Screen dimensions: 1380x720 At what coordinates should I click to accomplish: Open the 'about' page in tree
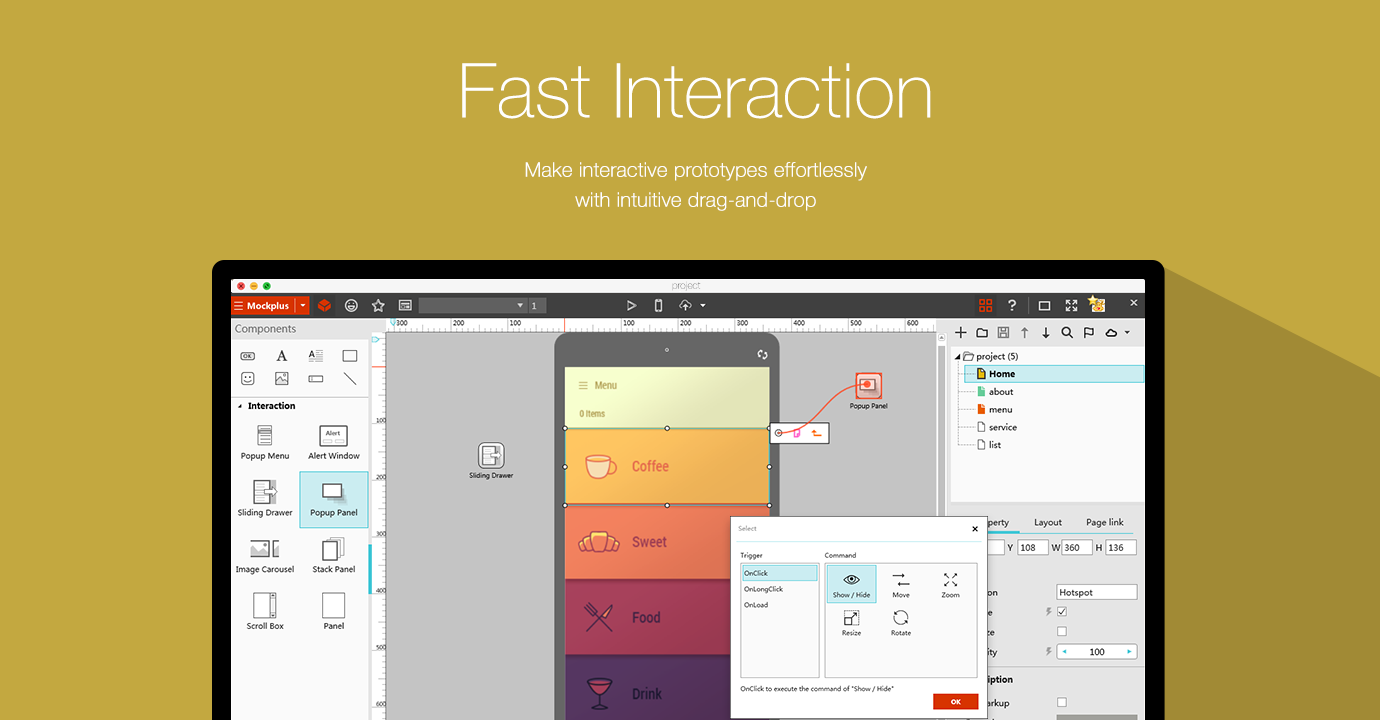[1001, 392]
